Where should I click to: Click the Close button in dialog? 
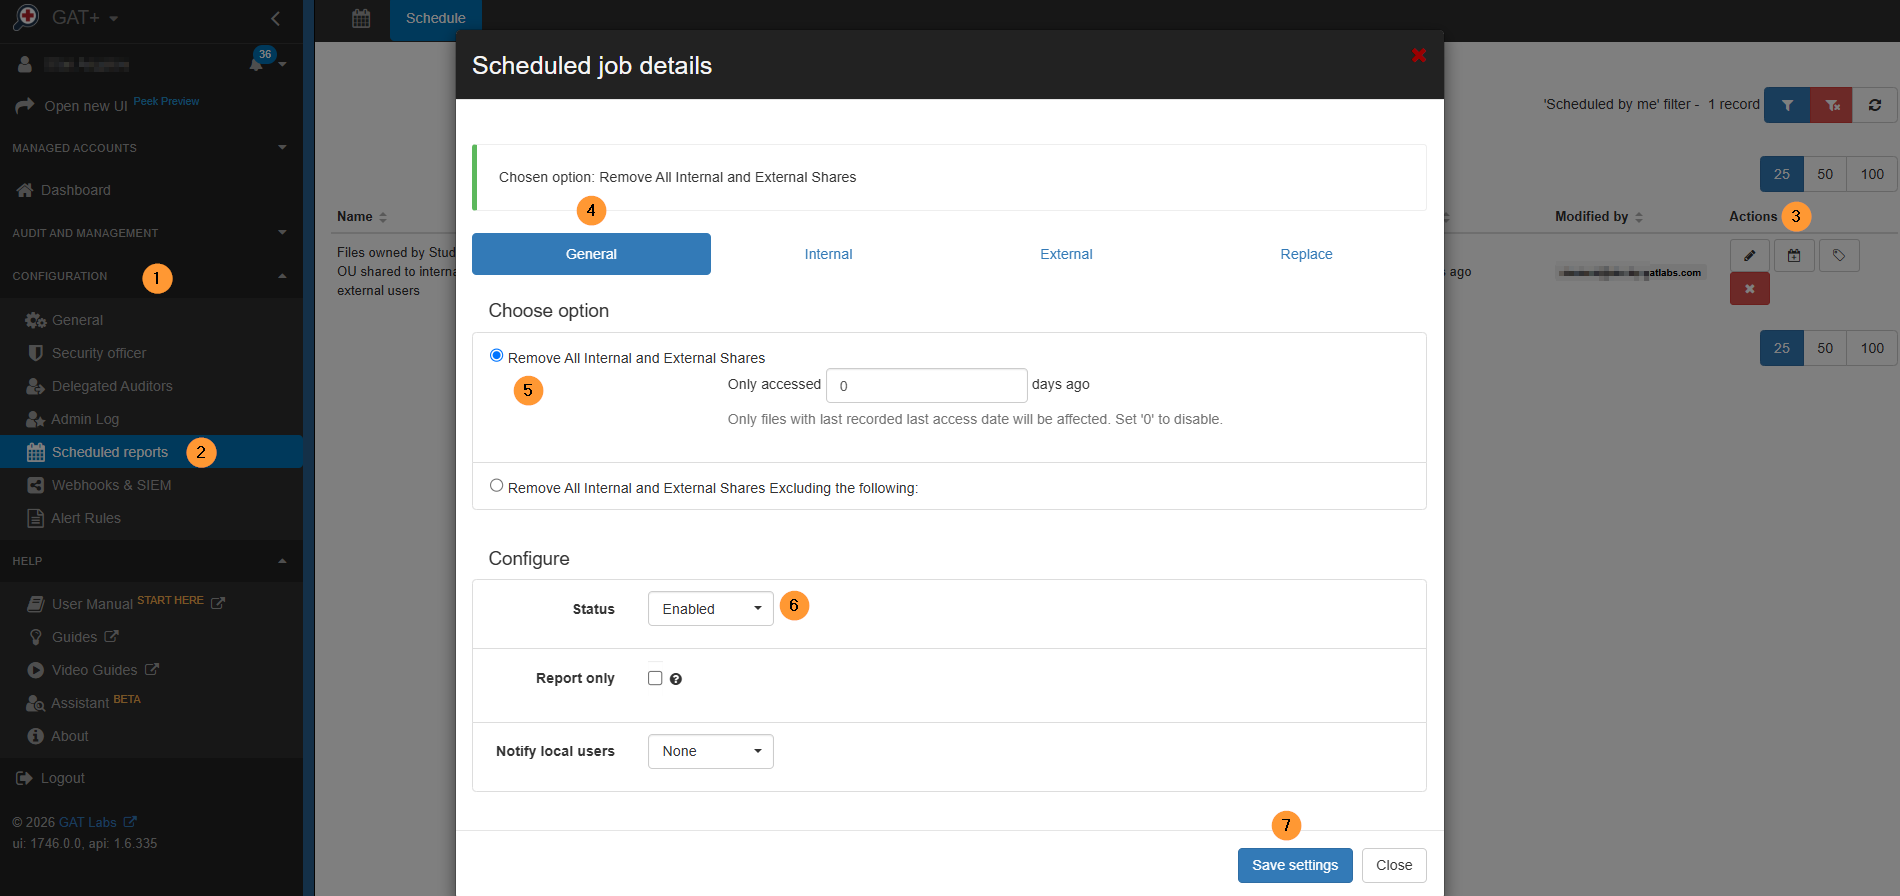tap(1394, 865)
